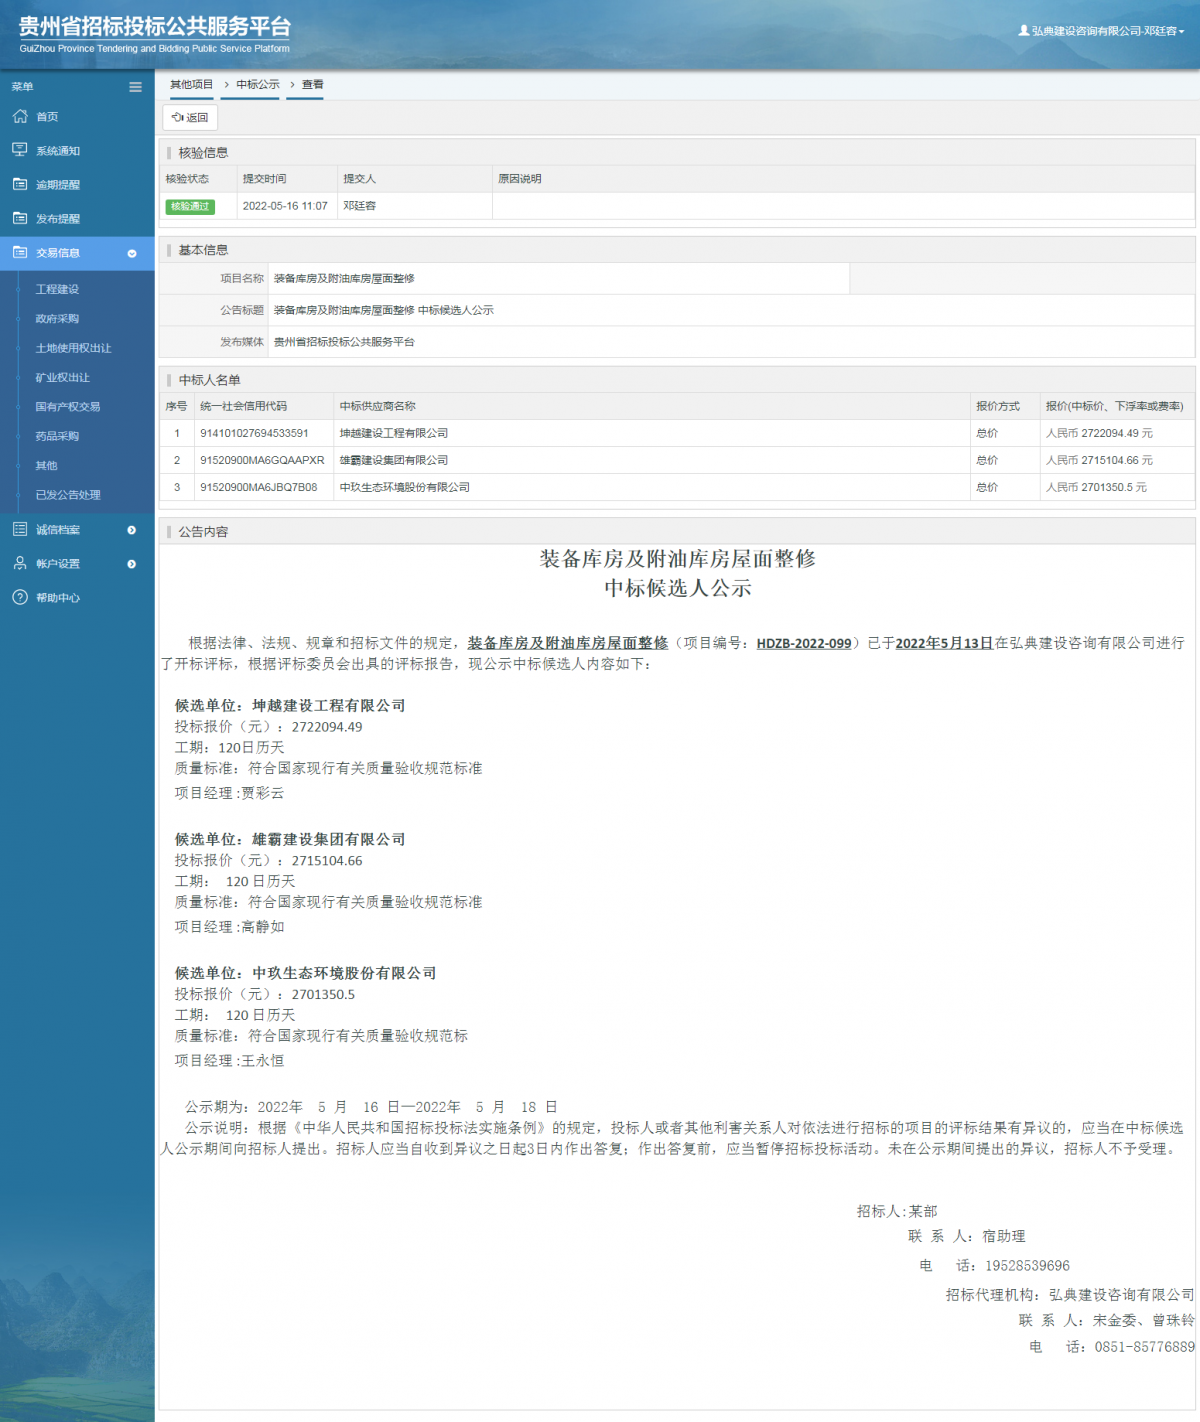Image resolution: width=1200 pixels, height=1422 pixels.
Task: Select 国有产权交易 submenu item
Action: (68, 406)
